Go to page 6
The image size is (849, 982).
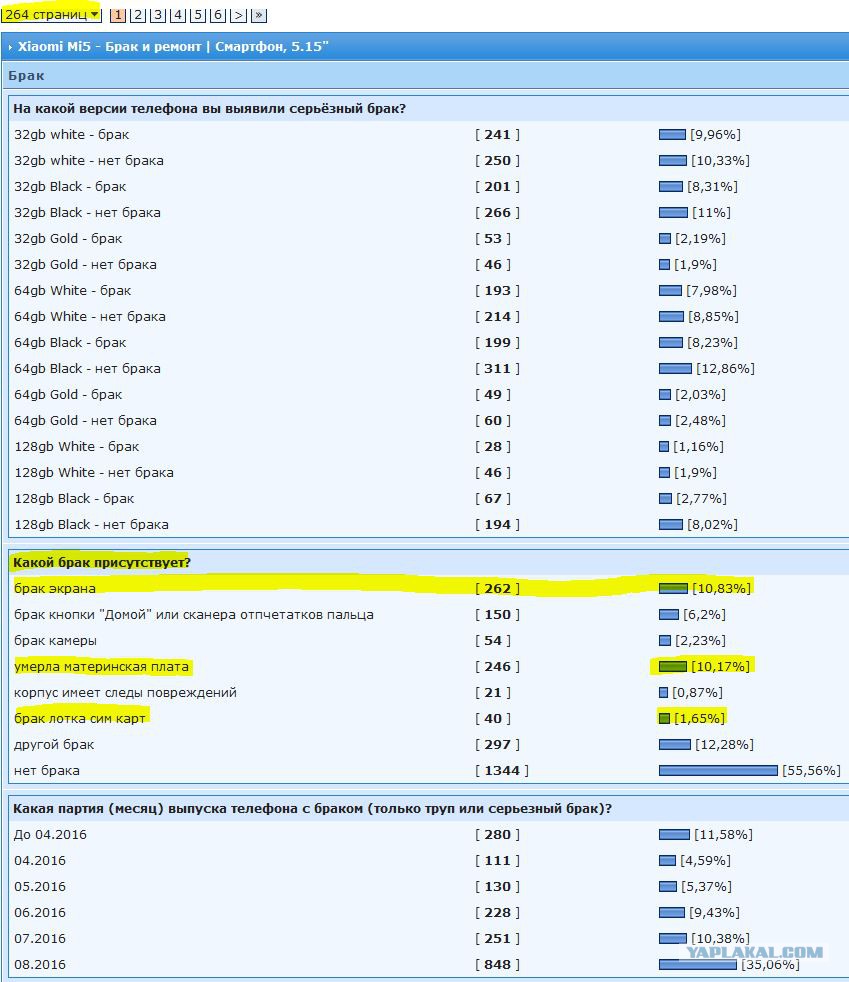coord(217,15)
